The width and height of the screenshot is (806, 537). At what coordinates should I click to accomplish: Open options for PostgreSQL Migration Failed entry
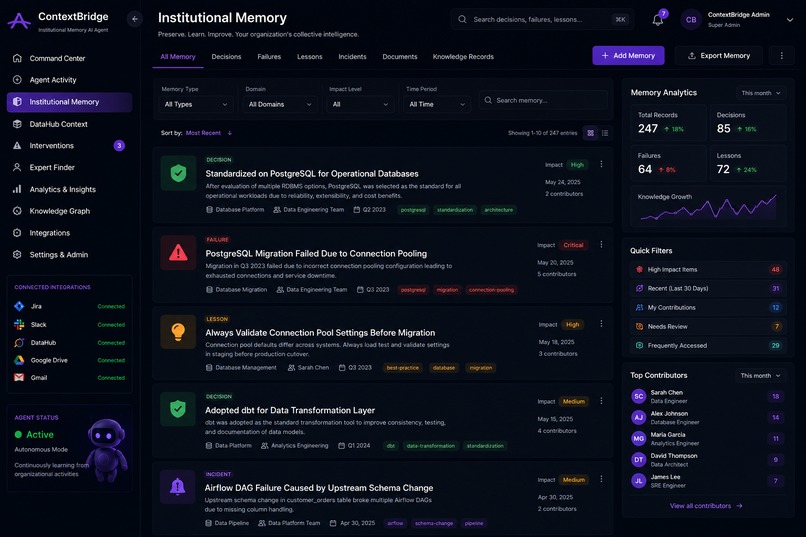tap(601, 245)
